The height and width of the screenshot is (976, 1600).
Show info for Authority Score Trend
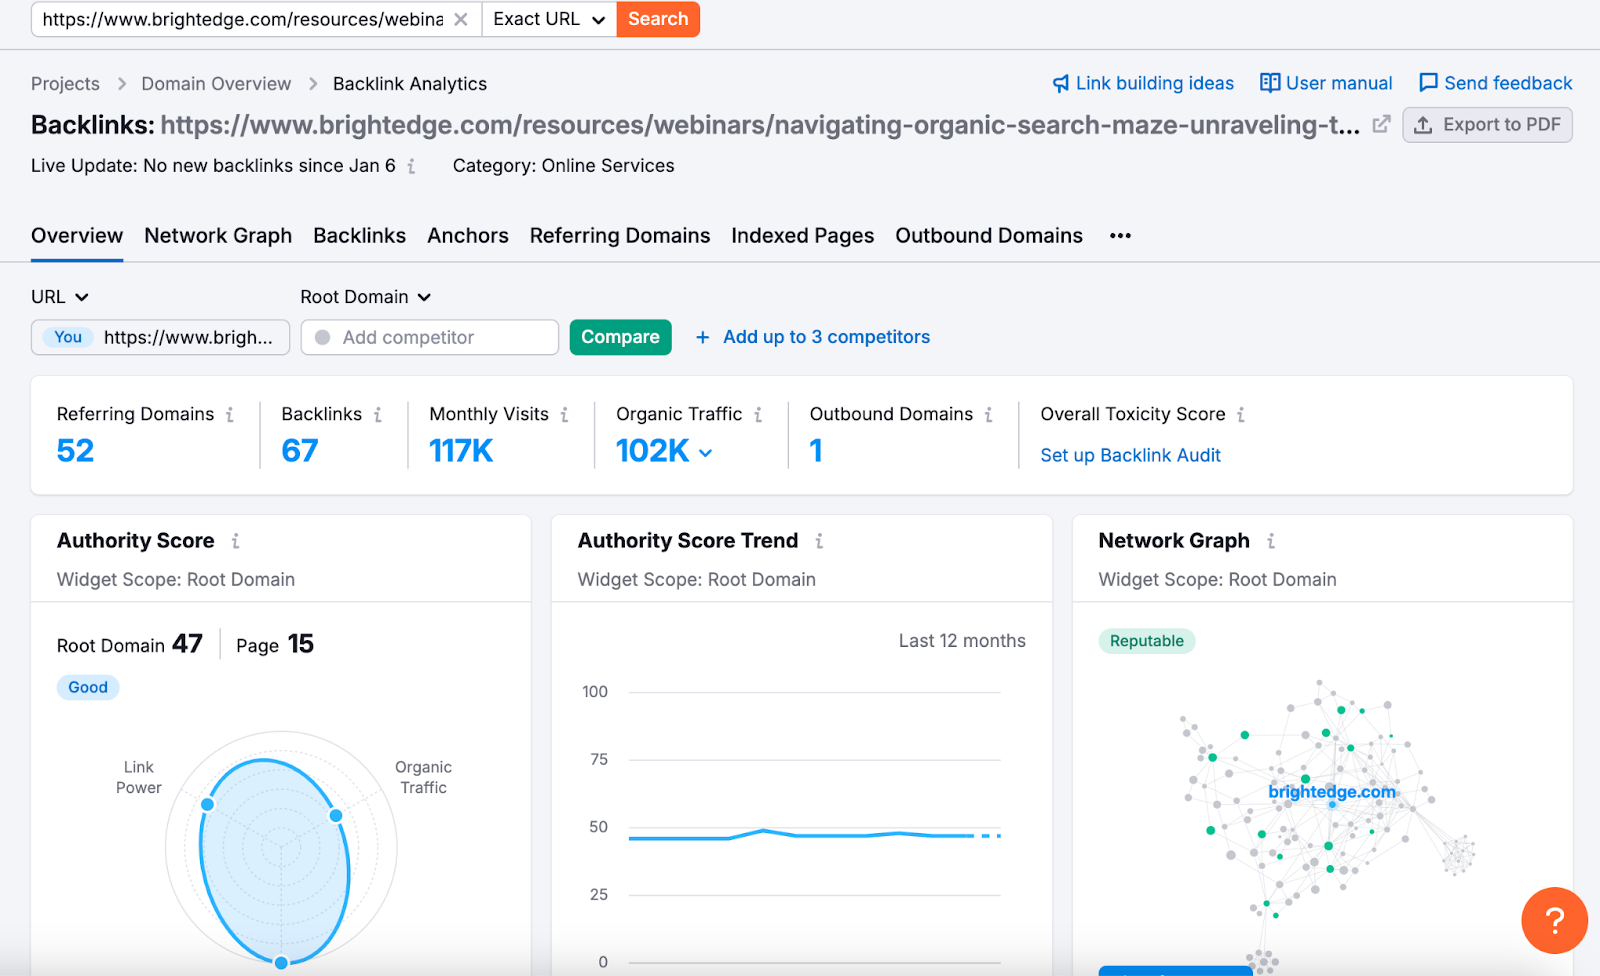[x=819, y=541]
